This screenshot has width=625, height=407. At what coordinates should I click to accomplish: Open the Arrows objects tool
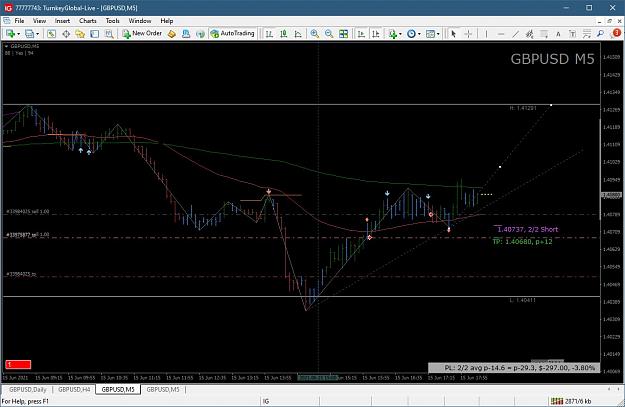[587, 34]
